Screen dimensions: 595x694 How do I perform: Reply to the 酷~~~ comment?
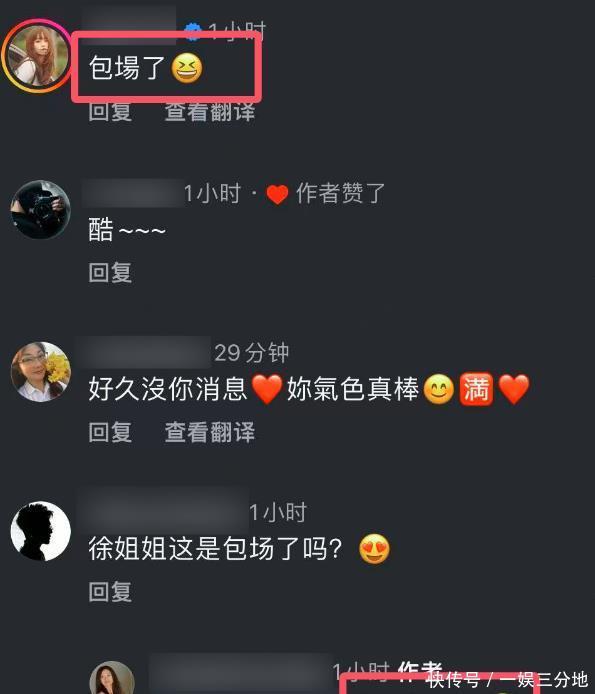point(110,272)
